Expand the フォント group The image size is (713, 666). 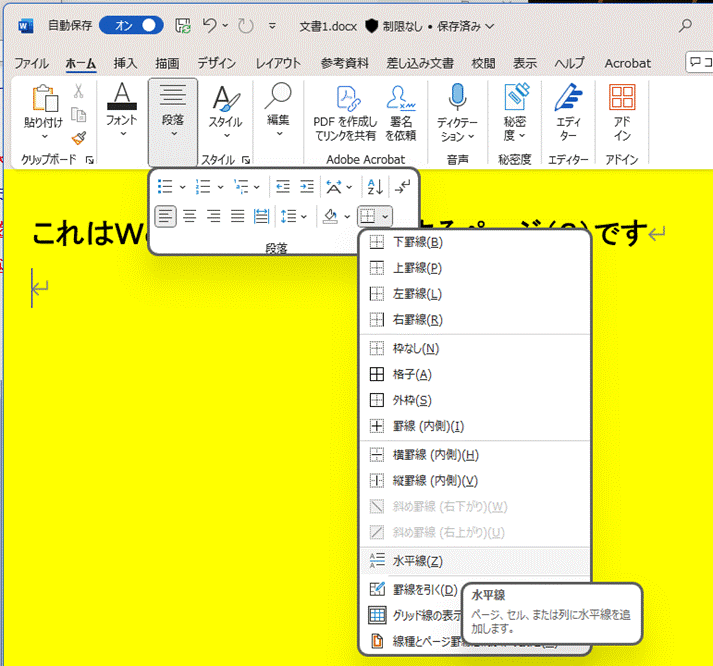coord(121,110)
